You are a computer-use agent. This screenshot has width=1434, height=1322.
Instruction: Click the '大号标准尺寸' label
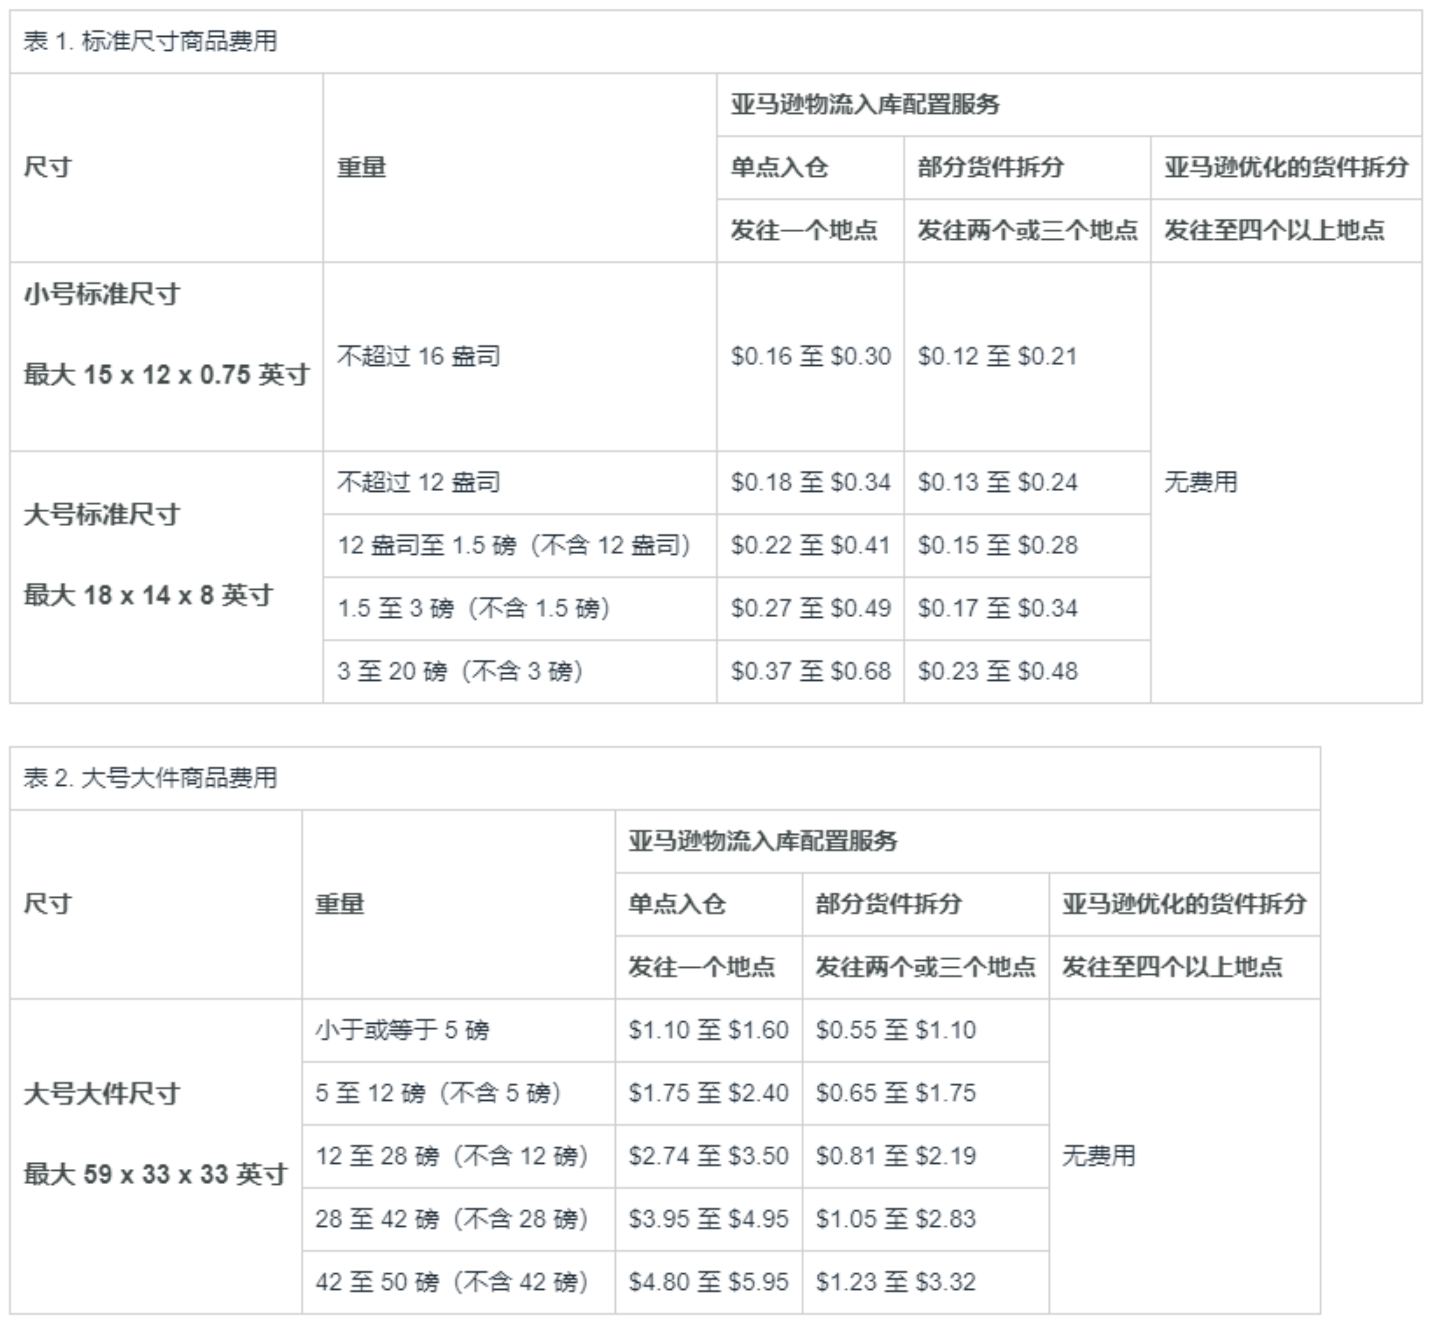102,514
